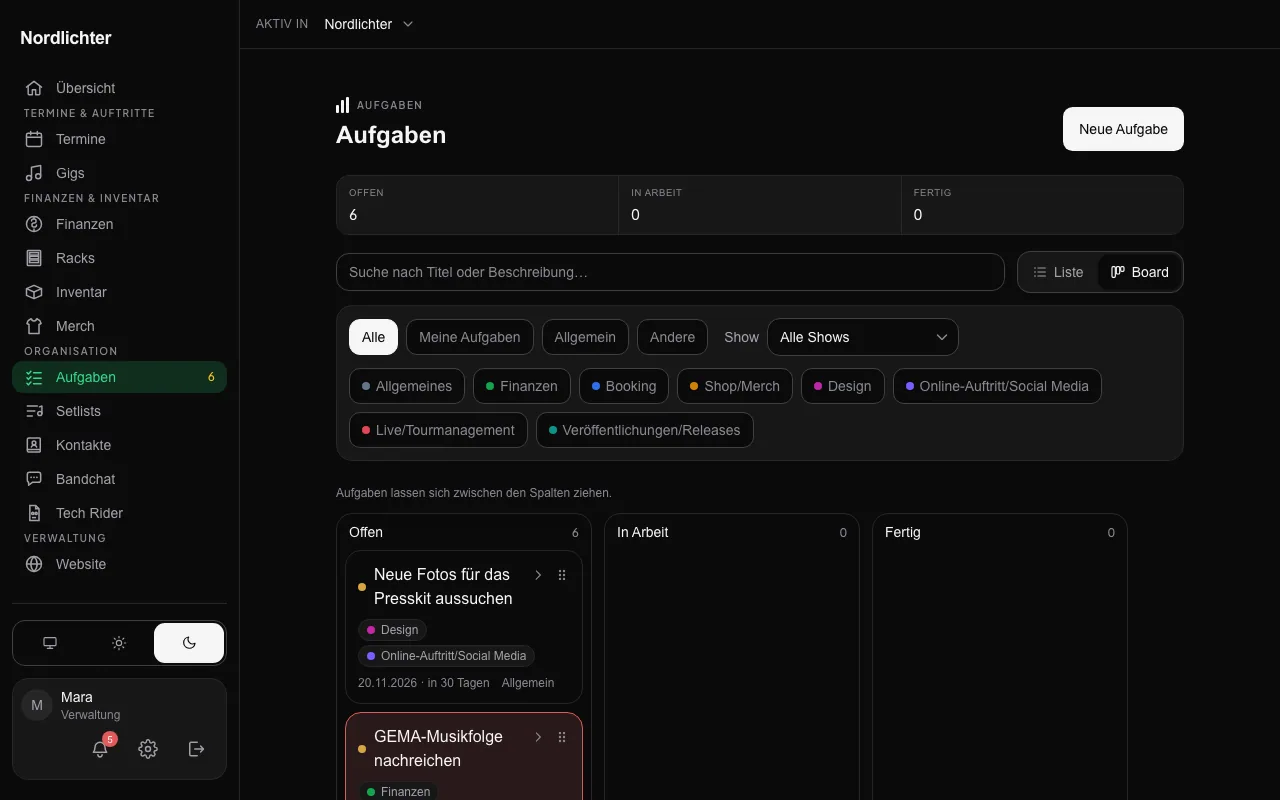The width and height of the screenshot is (1280, 800).
Task: Click the Merch shirt icon
Action: pos(34,326)
